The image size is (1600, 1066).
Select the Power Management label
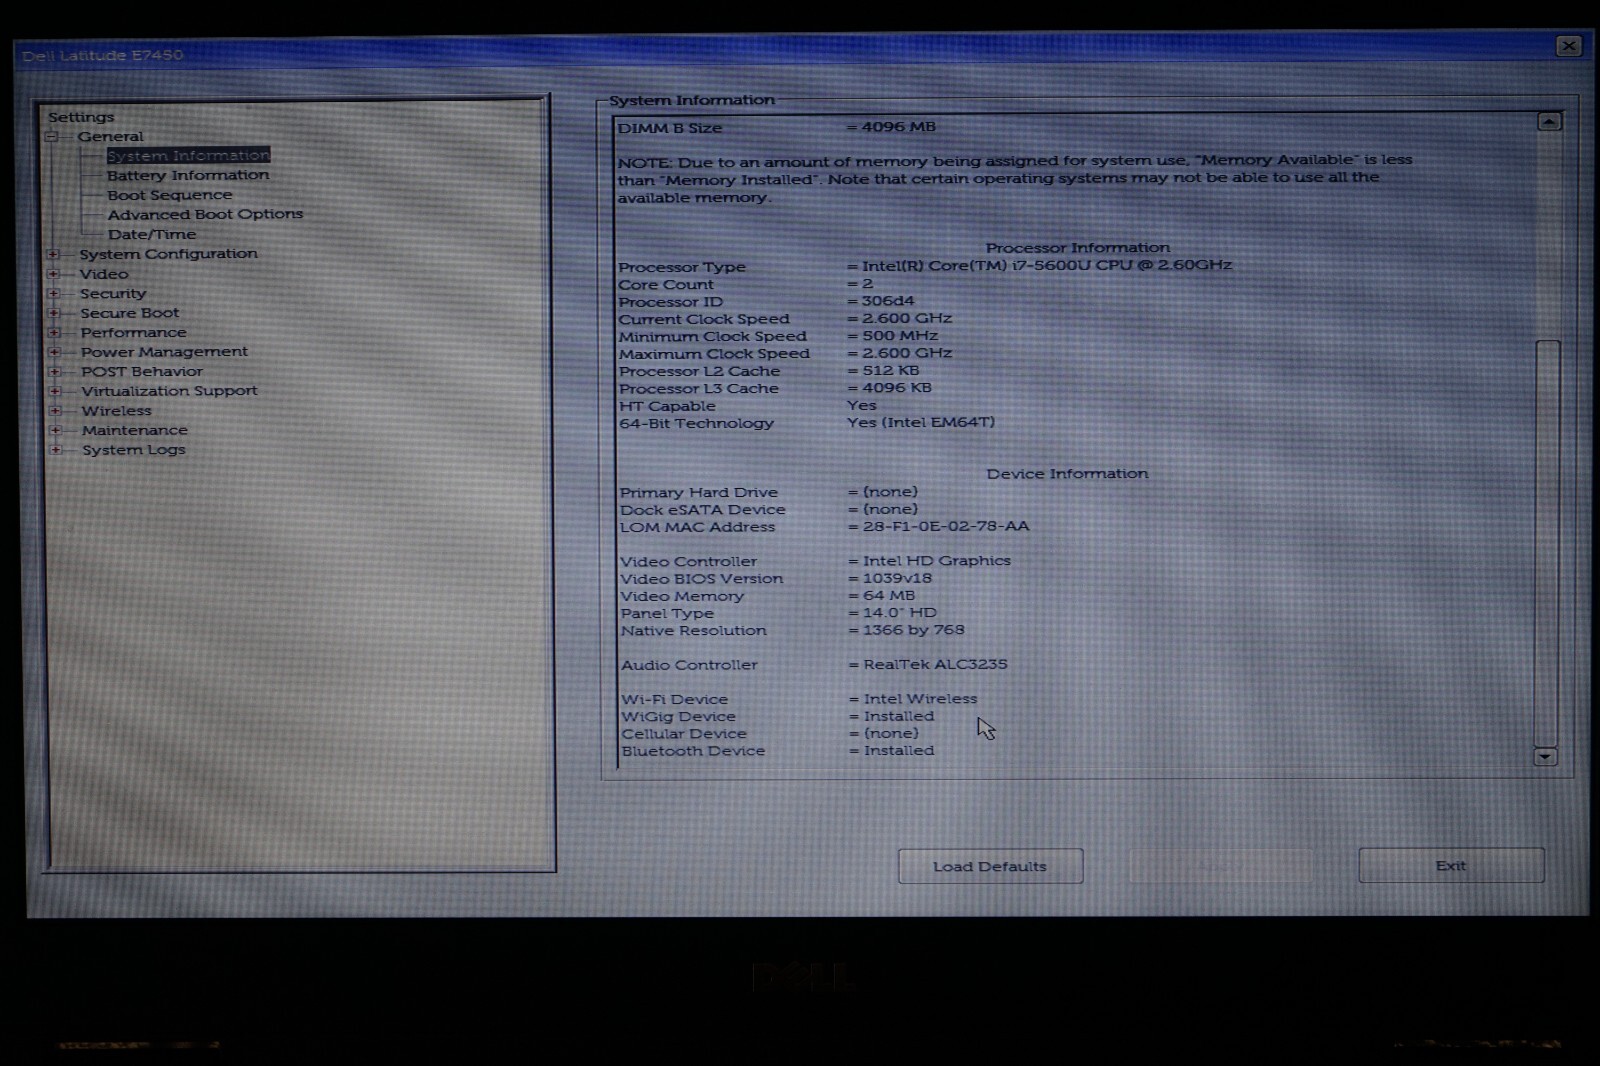[x=164, y=352]
